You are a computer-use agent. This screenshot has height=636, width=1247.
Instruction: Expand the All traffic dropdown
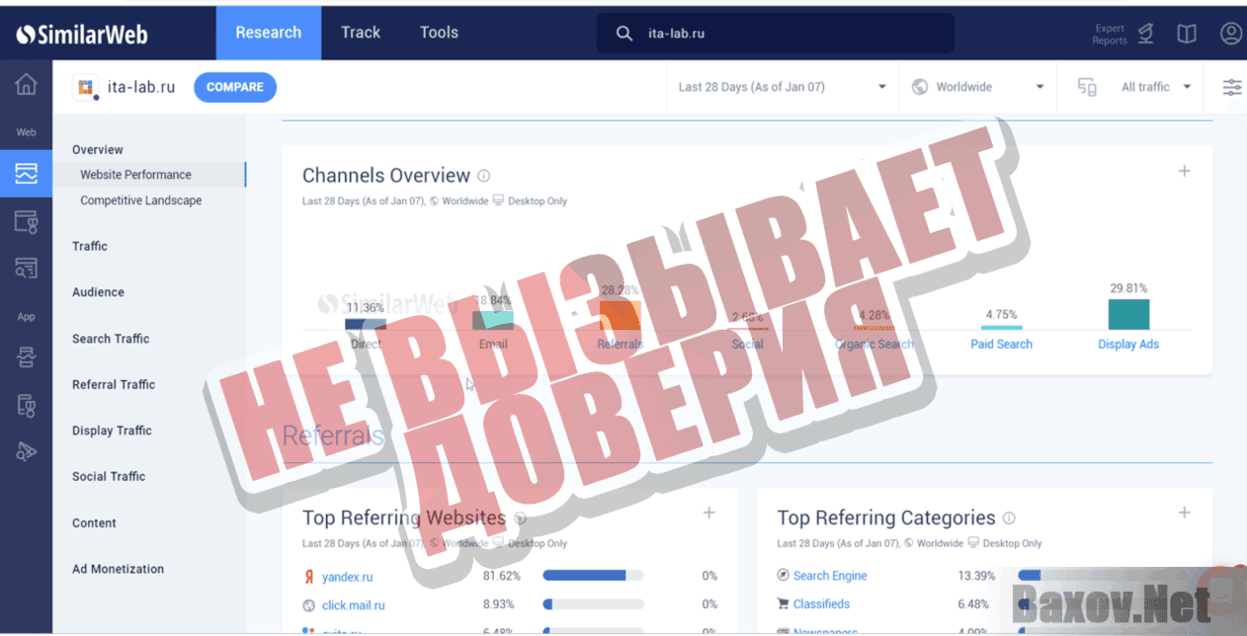(1152, 87)
